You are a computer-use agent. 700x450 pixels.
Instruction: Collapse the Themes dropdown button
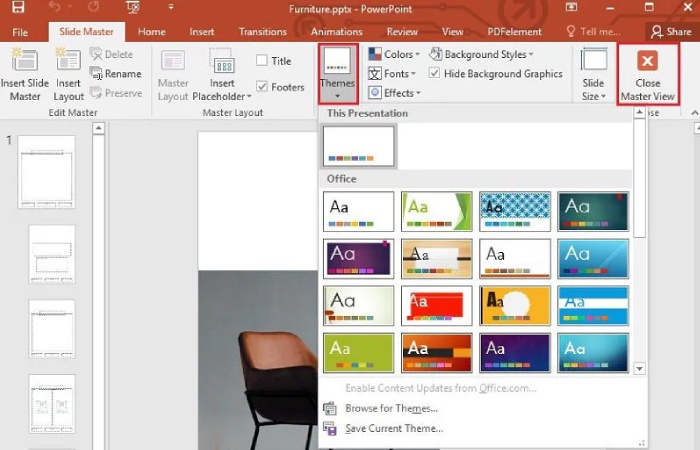338,74
